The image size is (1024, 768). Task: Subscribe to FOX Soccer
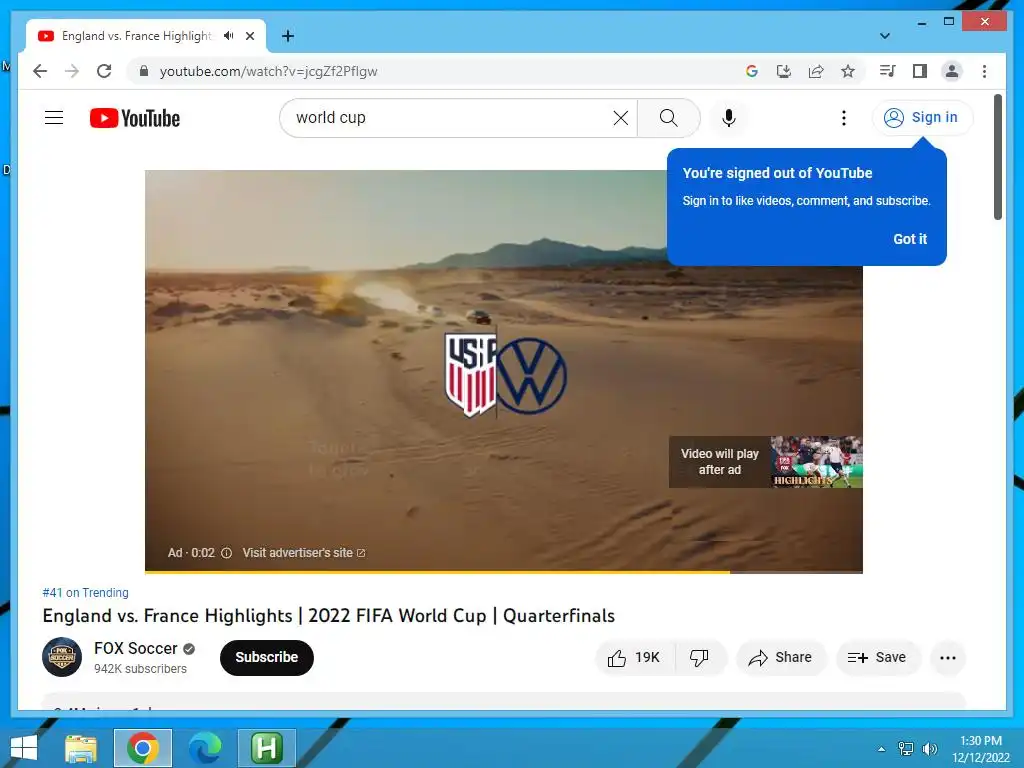pyautogui.click(x=266, y=658)
